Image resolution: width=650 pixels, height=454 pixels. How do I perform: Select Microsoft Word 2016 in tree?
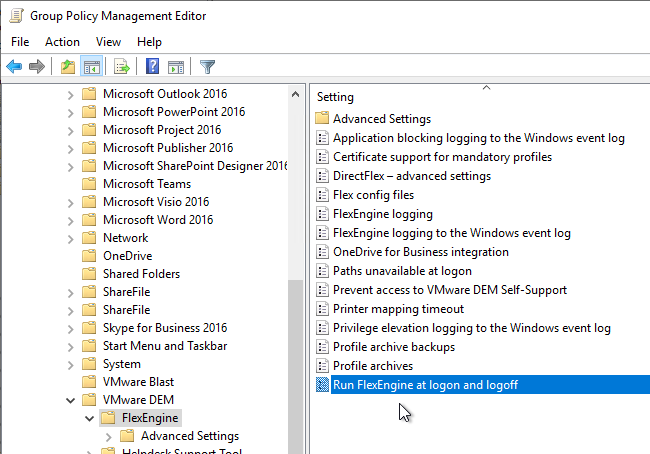(158, 220)
